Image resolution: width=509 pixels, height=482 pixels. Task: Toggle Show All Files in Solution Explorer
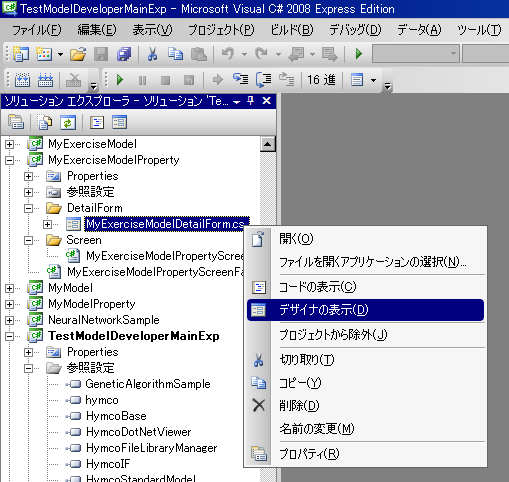click(45, 122)
